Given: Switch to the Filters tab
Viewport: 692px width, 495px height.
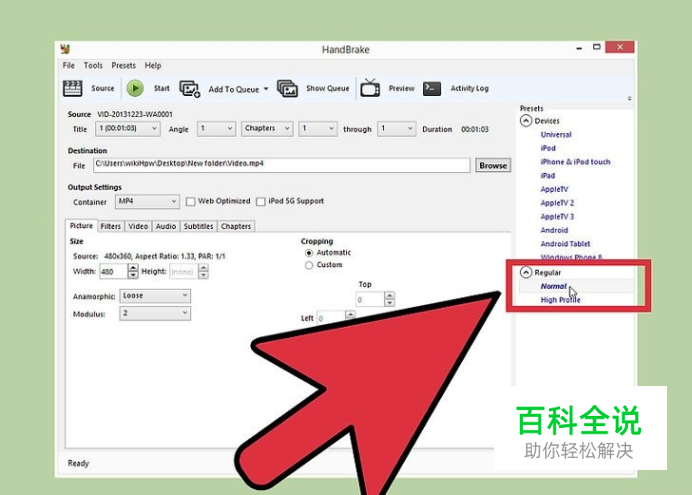Looking at the screenshot, I should tap(110, 226).
